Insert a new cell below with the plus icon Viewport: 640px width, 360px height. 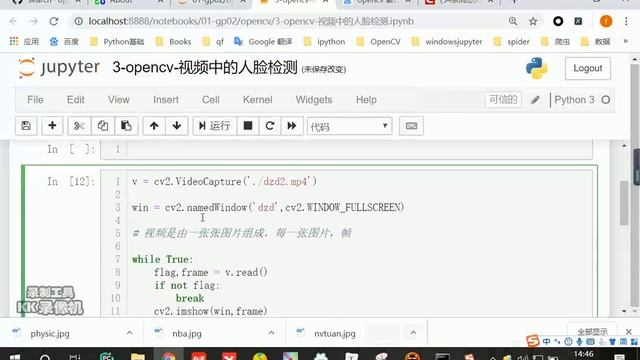tap(52, 126)
